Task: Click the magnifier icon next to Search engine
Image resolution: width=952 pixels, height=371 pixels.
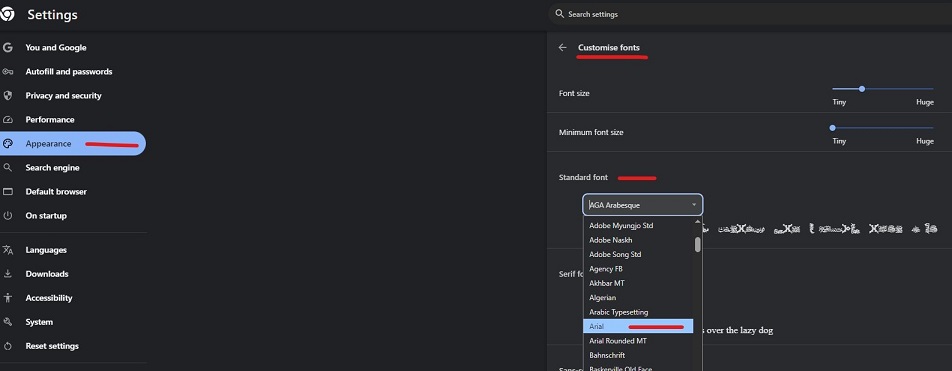Action: pos(8,168)
